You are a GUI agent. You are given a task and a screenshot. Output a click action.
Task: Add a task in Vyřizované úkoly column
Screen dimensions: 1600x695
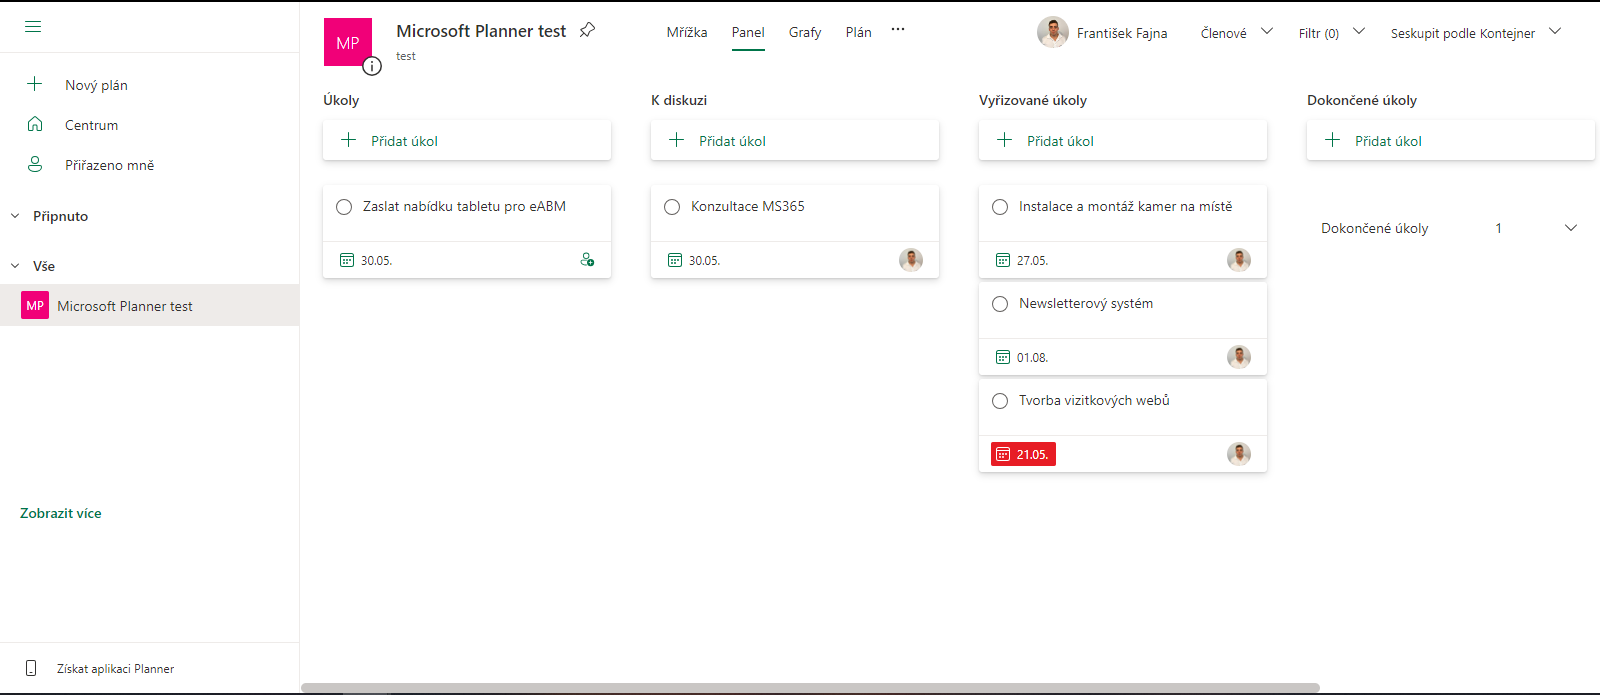point(1123,140)
